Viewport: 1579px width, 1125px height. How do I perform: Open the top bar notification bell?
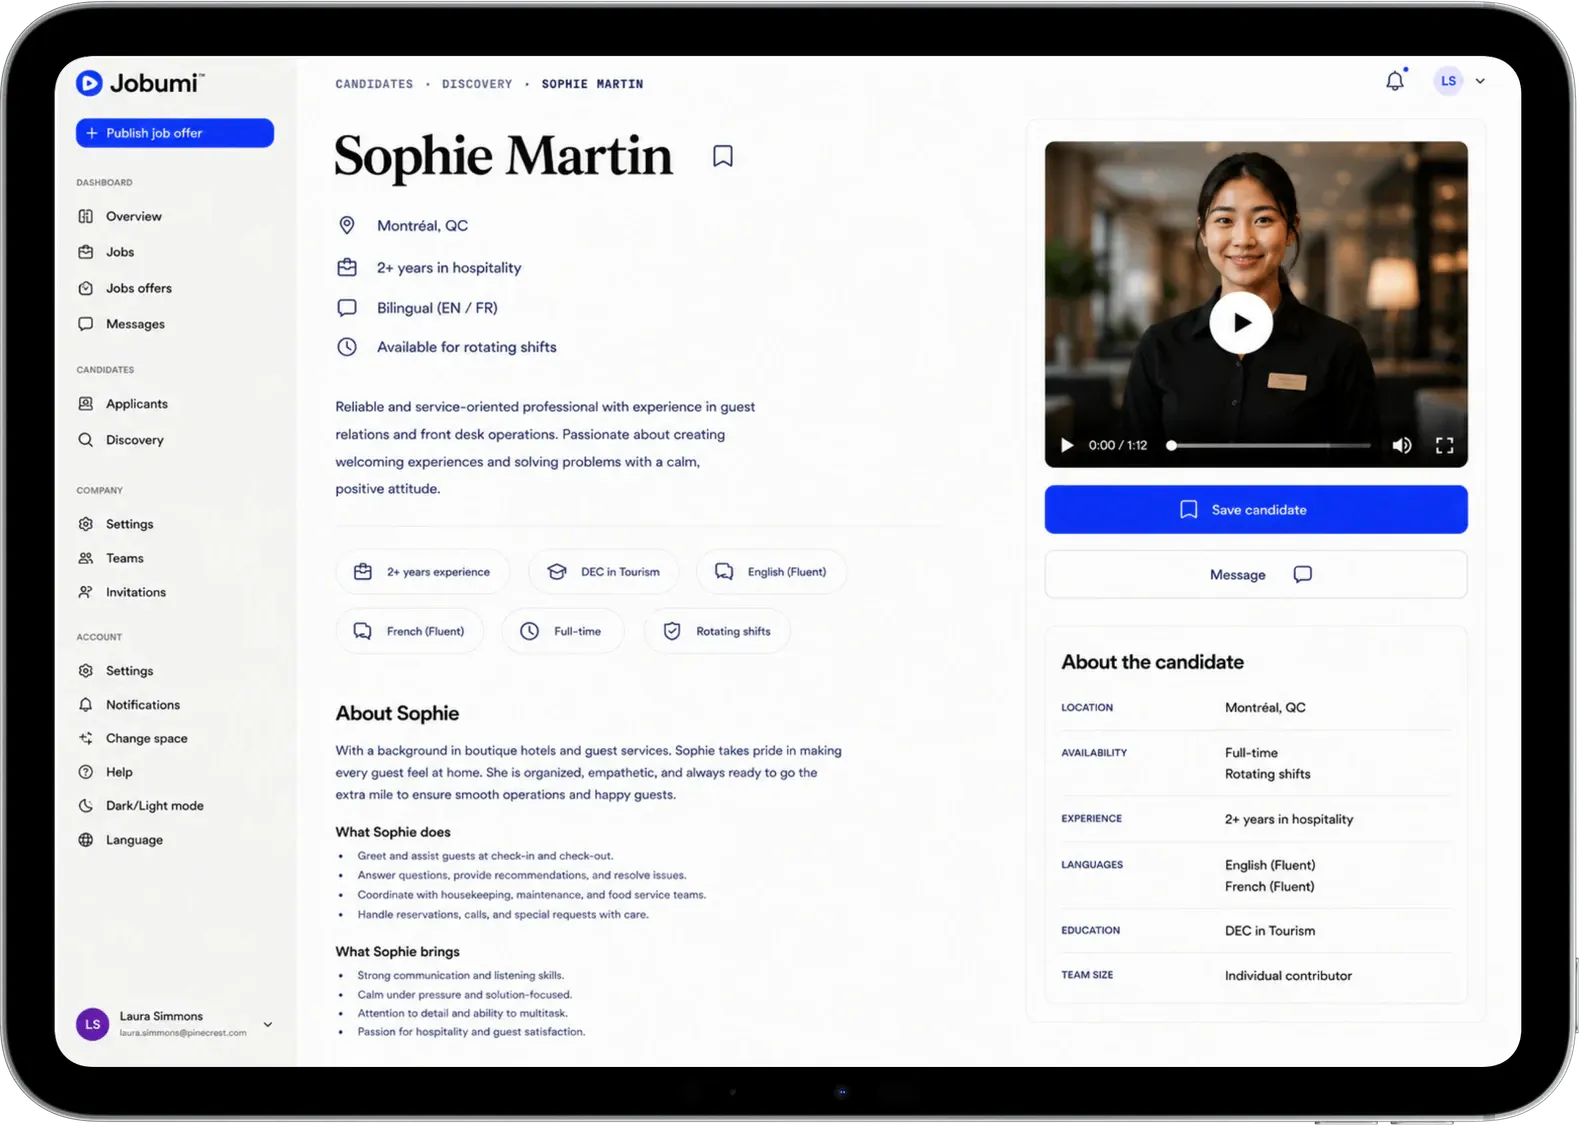[1395, 81]
